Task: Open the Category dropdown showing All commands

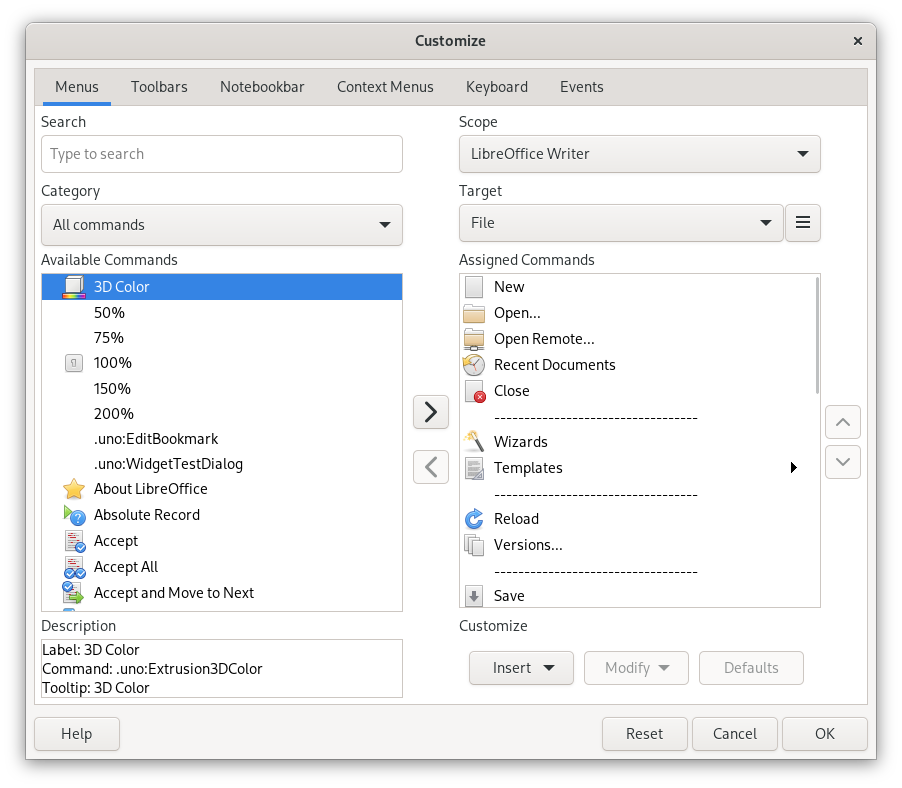Action: pos(221,225)
